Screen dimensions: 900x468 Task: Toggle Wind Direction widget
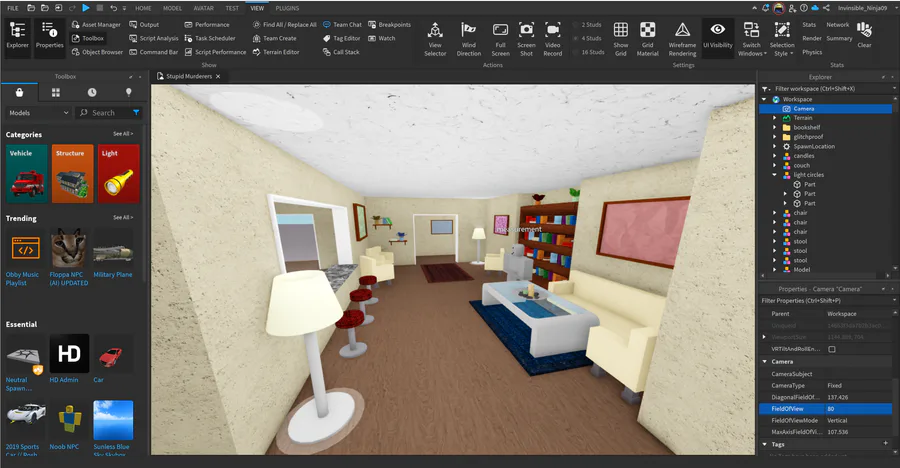click(x=468, y=38)
